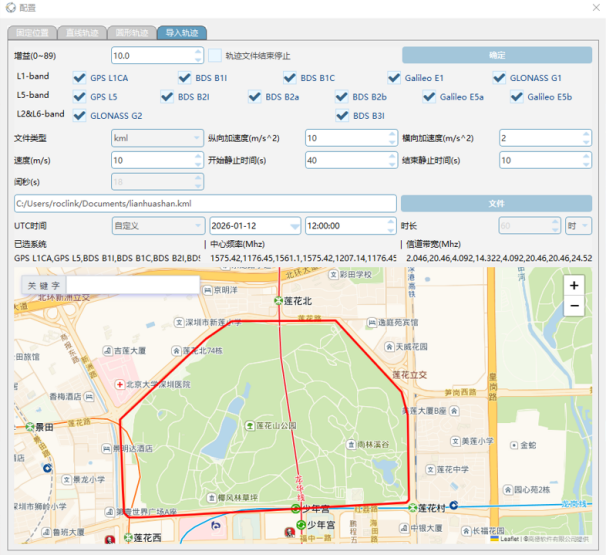The width and height of the screenshot is (606, 555).
Task: Toggle the GPS L5 checkbox
Action: (80, 97)
